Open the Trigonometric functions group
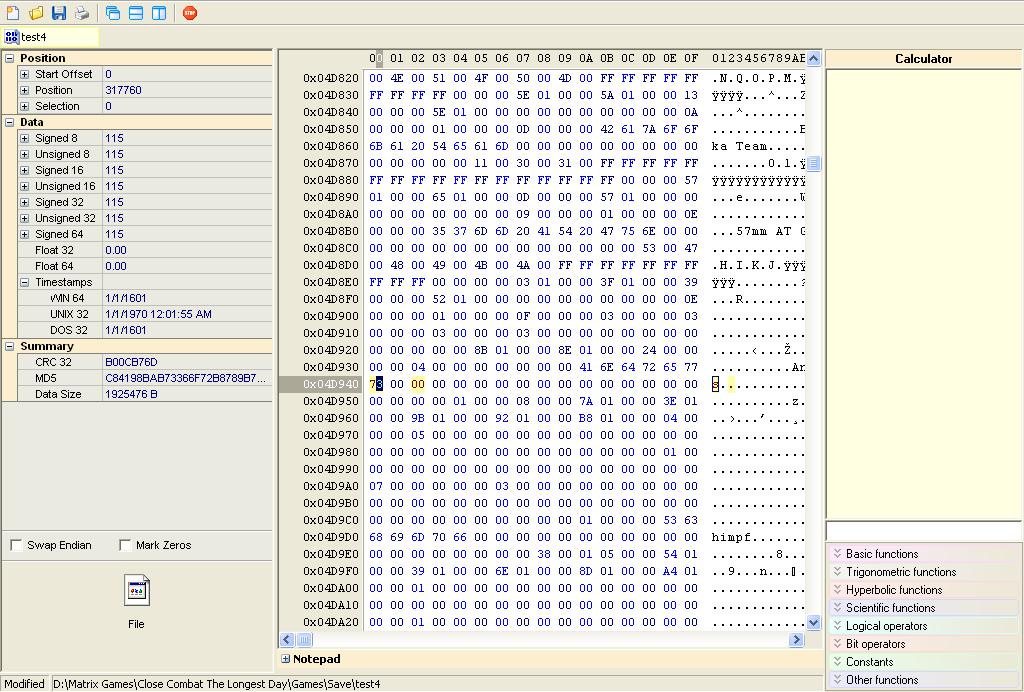Screen dimensions: 1024x692 923,572
